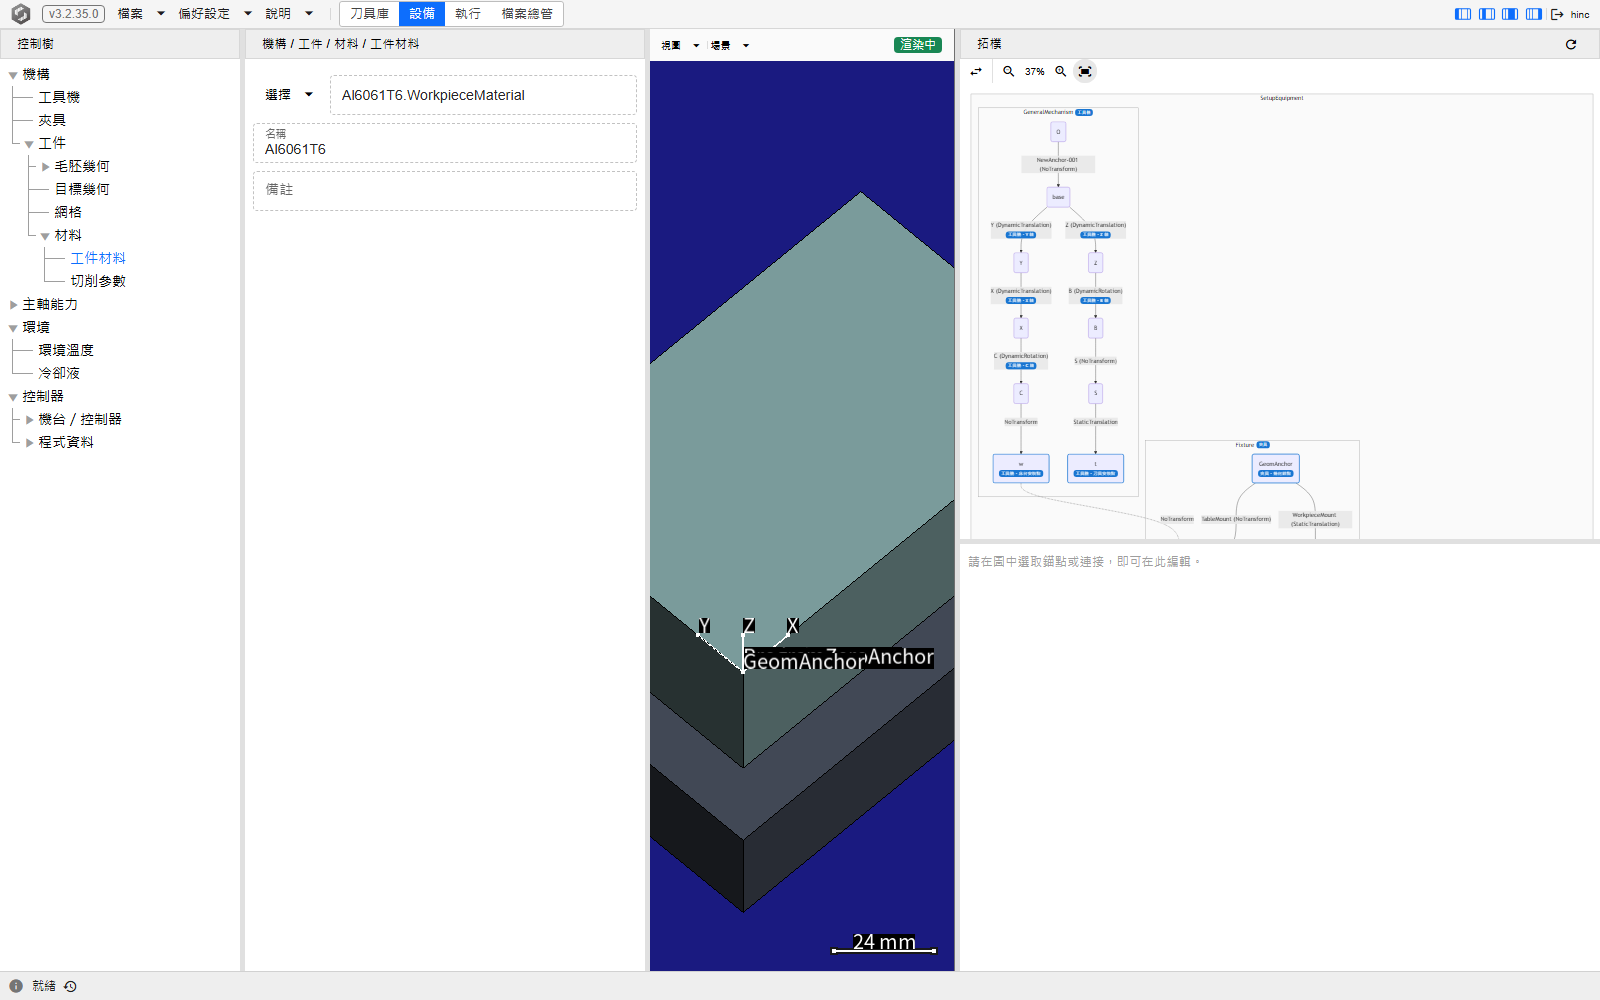Viewport: 1600px width, 1000px height.
Task: Click the app logo icon in top-left
Action: point(20,14)
